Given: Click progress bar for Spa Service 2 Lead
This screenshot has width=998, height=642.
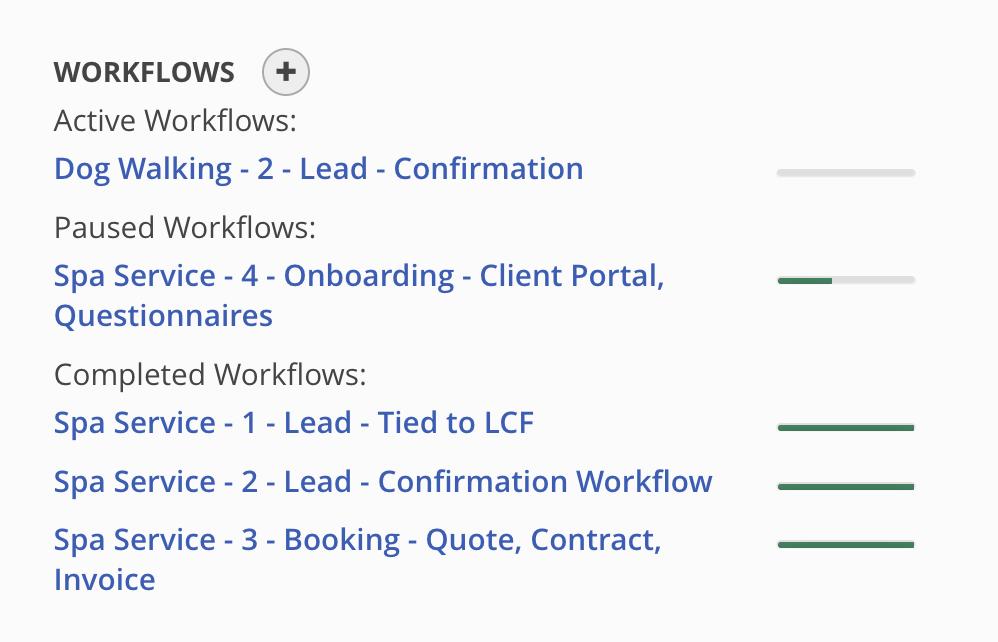Looking at the screenshot, I should coord(845,487).
